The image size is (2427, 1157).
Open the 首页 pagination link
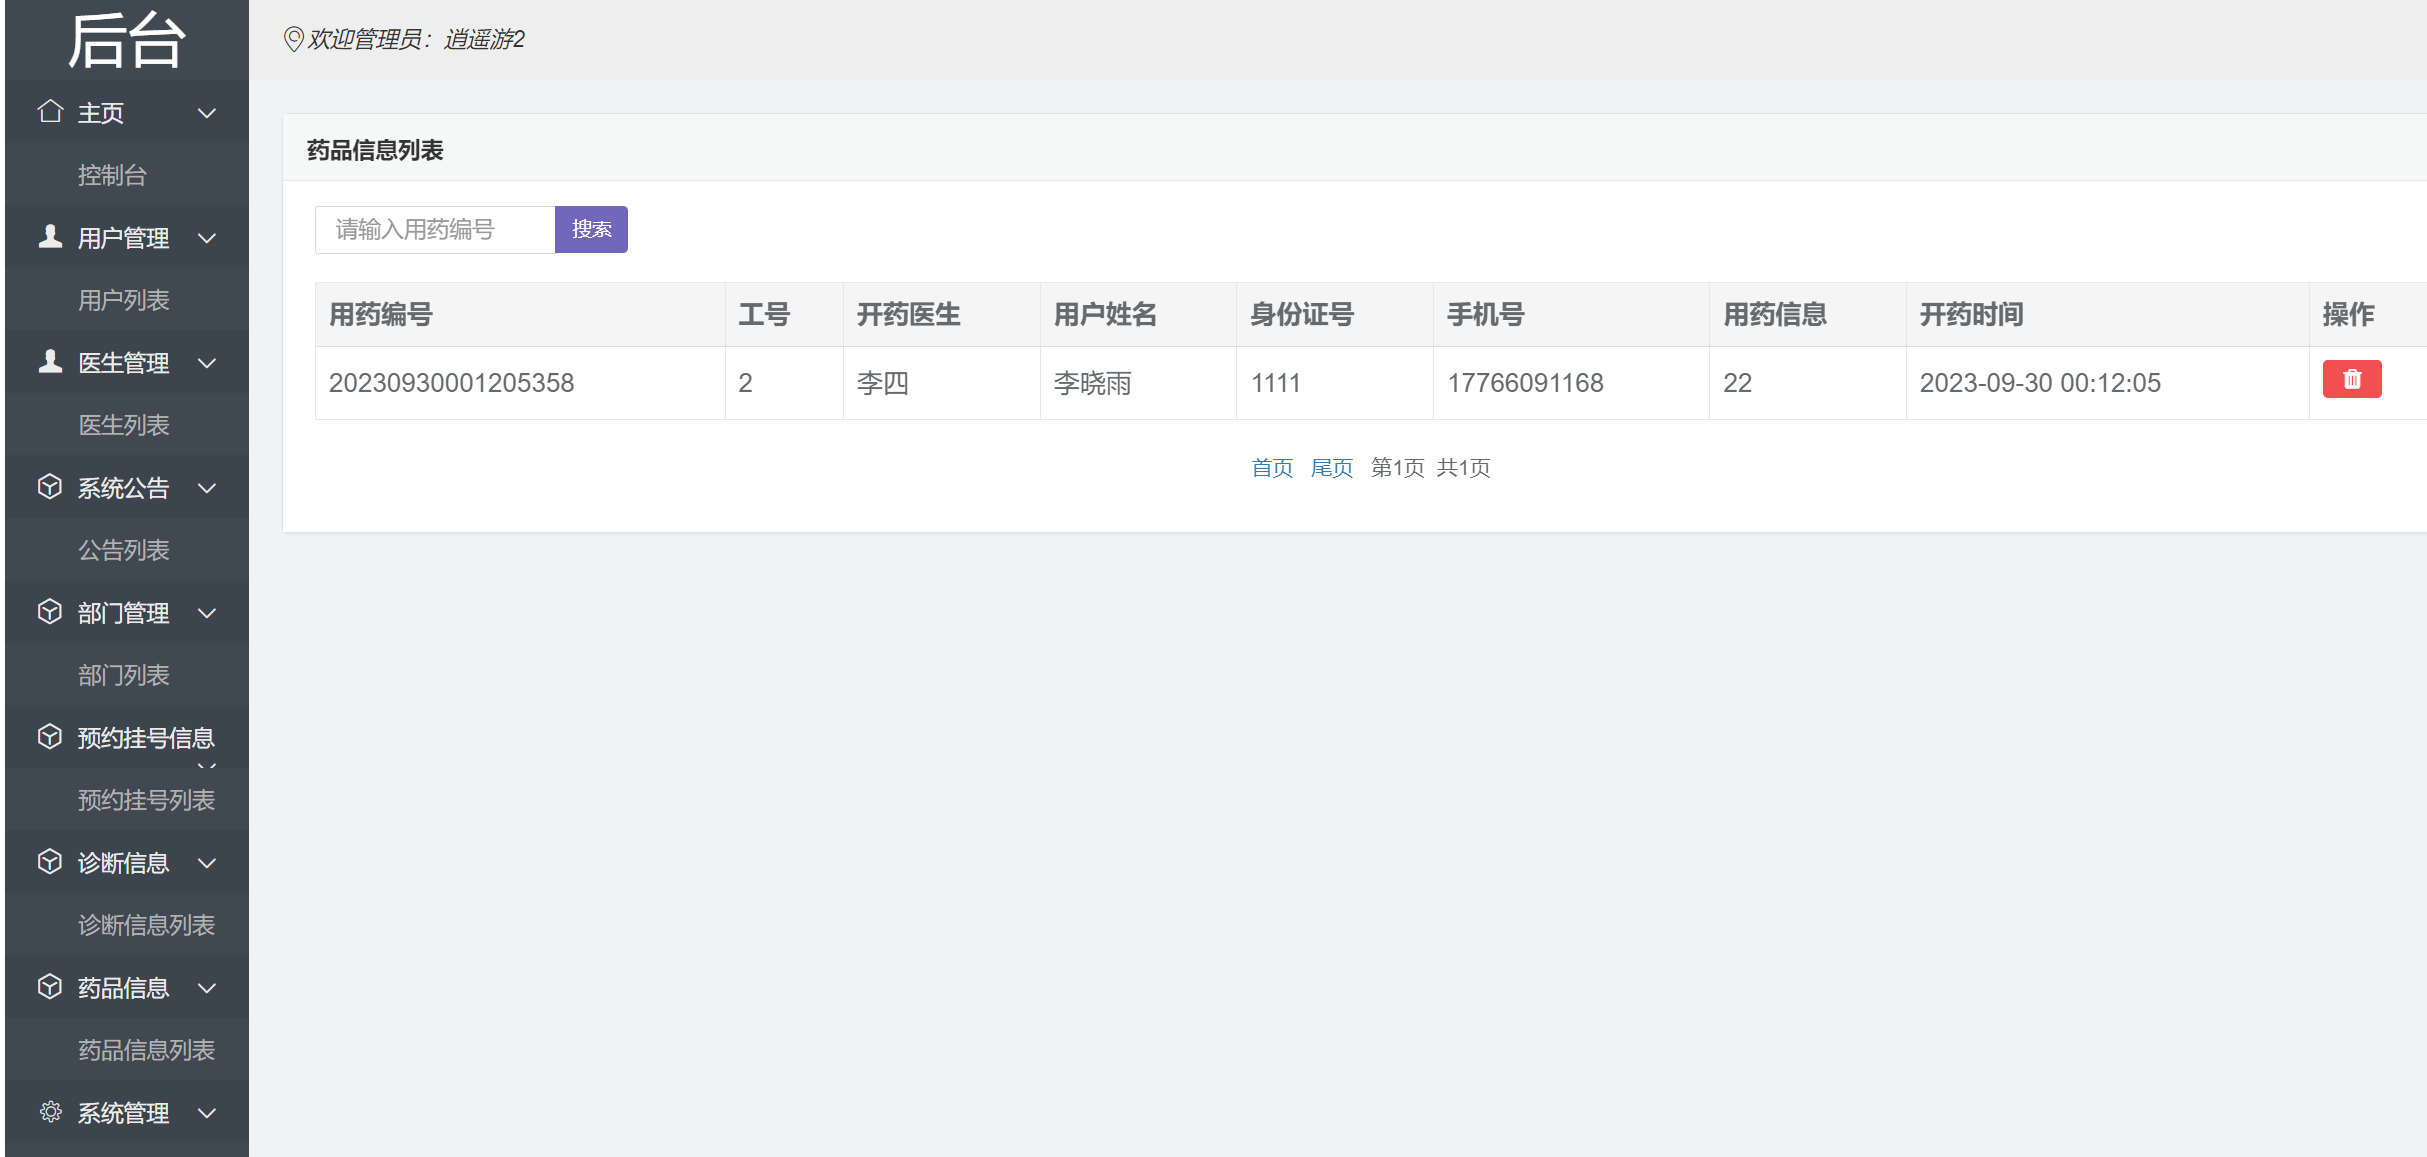pyautogui.click(x=1272, y=467)
